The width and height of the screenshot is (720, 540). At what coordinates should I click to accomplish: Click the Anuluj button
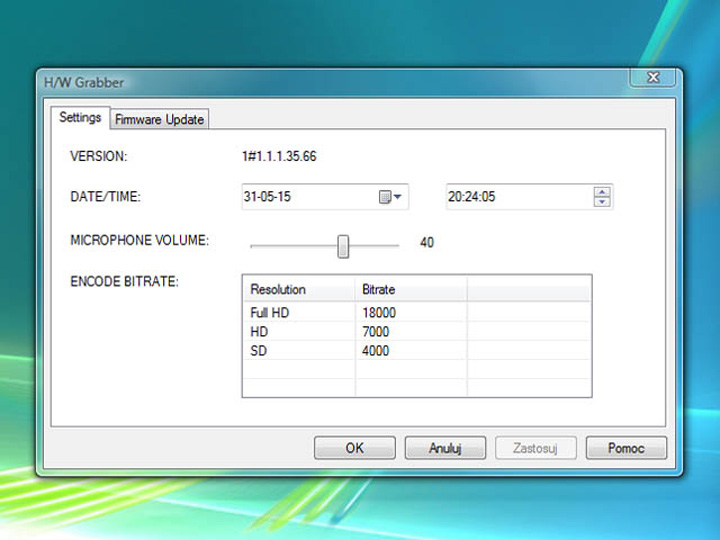[x=445, y=448]
